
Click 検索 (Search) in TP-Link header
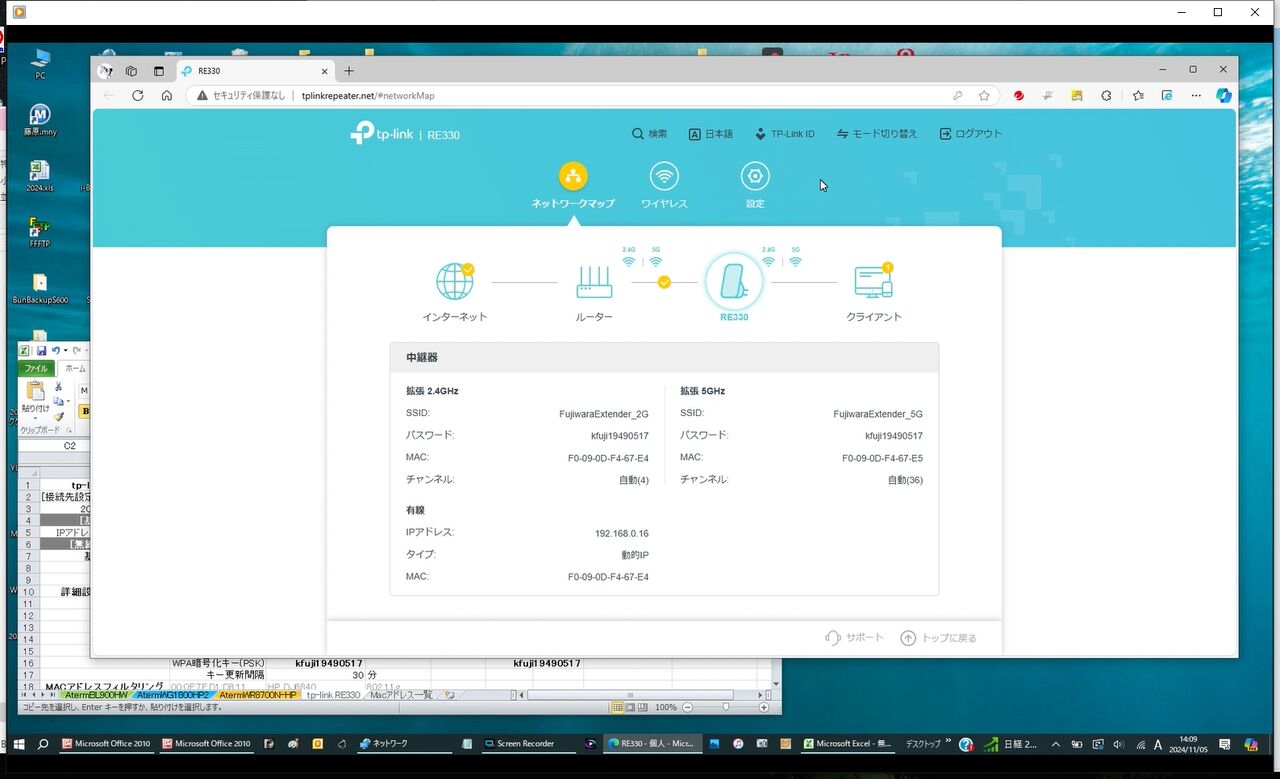coord(649,134)
